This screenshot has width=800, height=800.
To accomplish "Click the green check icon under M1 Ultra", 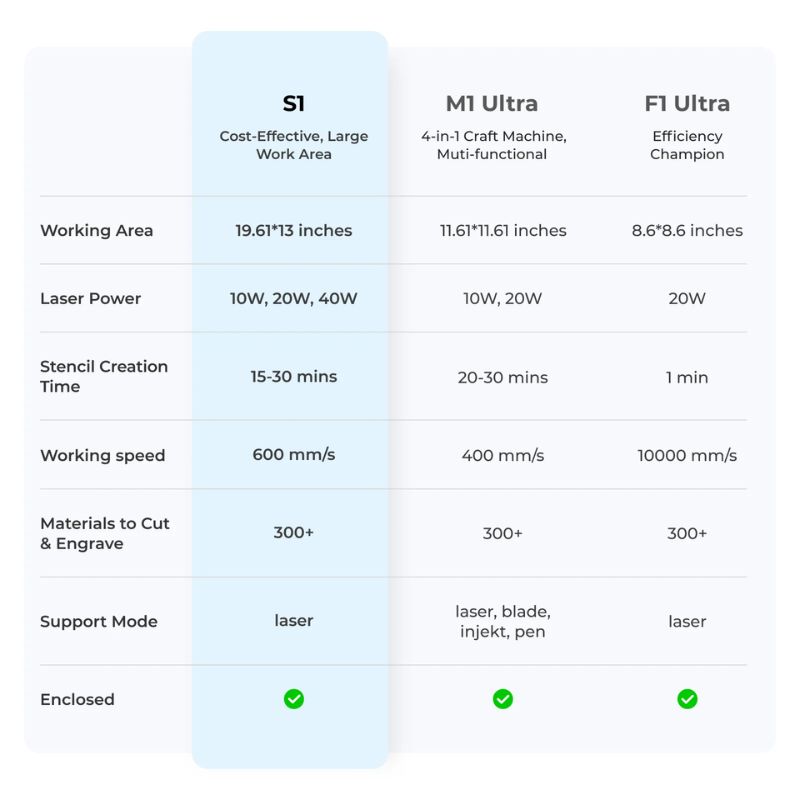I will [503, 699].
